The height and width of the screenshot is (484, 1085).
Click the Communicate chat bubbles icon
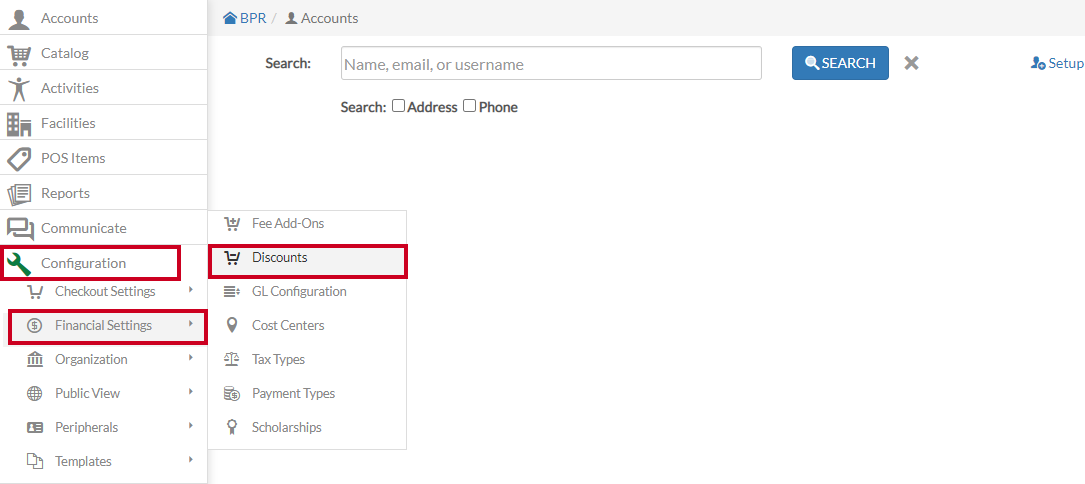coord(20,229)
